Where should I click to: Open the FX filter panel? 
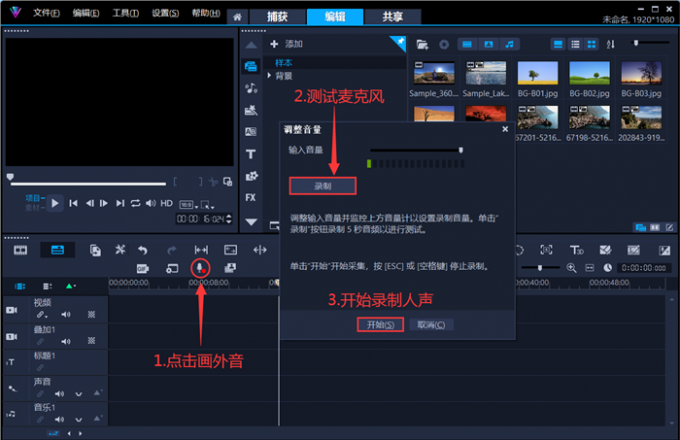coord(251,198)
